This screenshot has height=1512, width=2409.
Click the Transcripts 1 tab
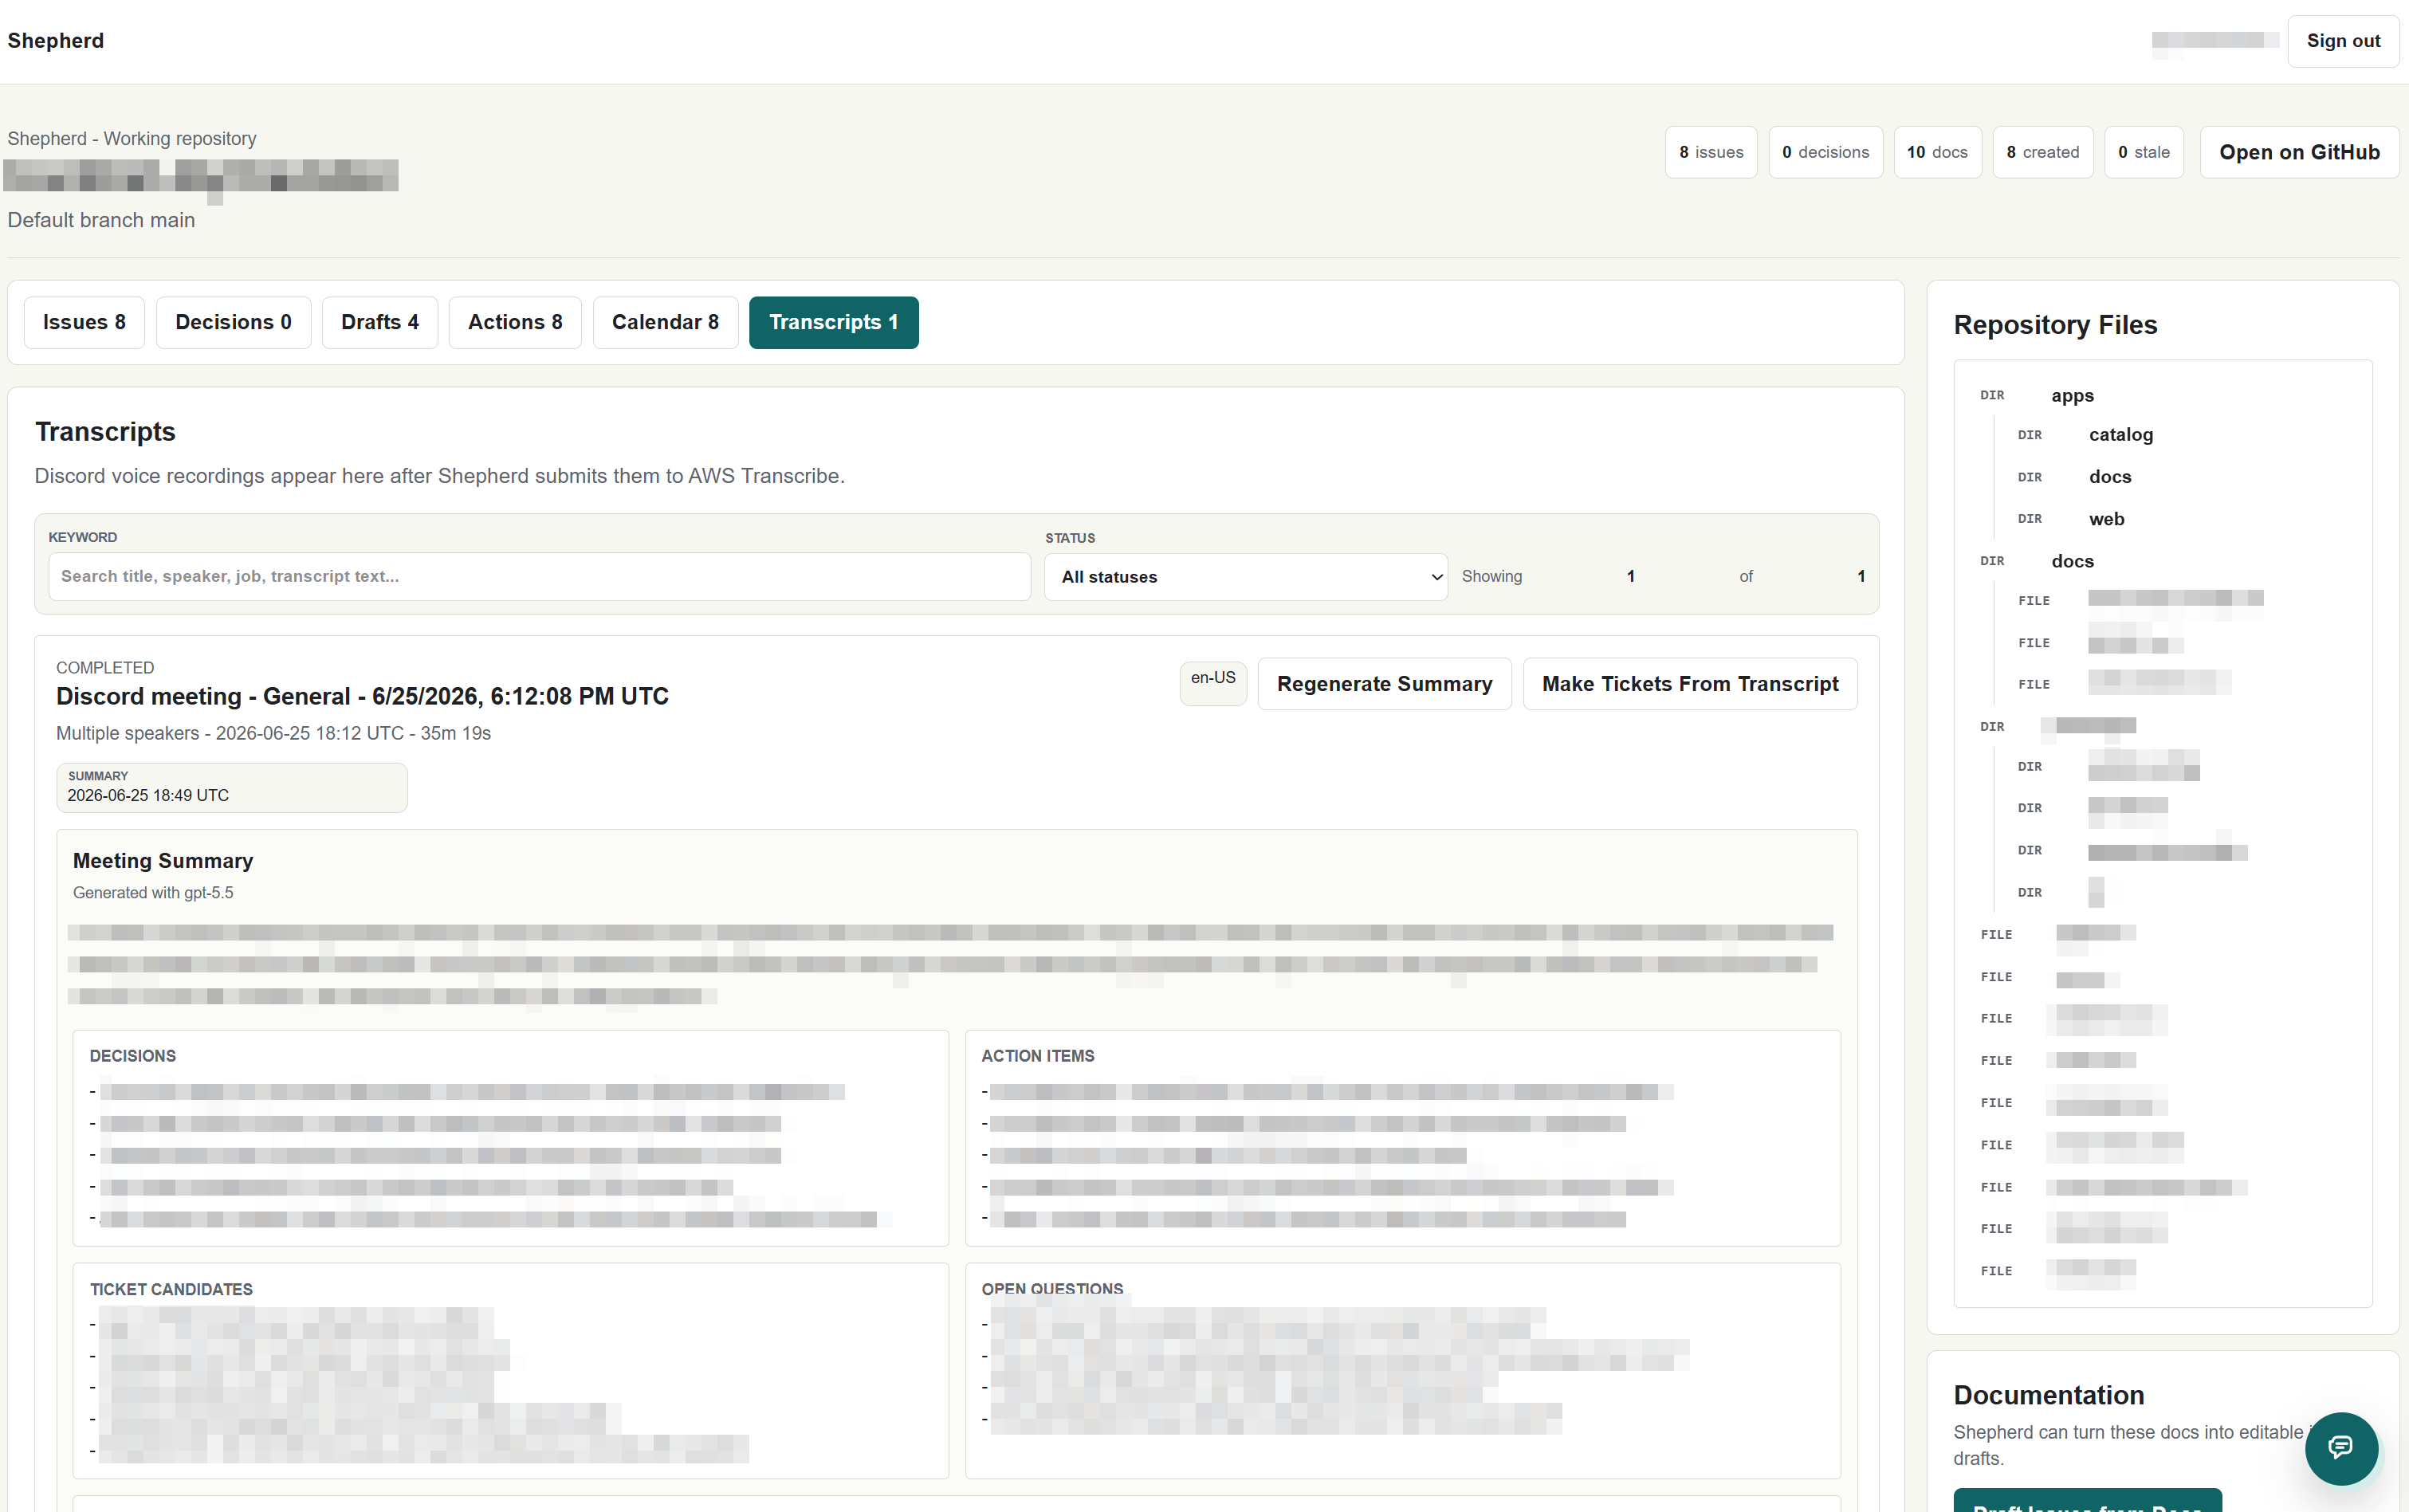coord(833,322)
